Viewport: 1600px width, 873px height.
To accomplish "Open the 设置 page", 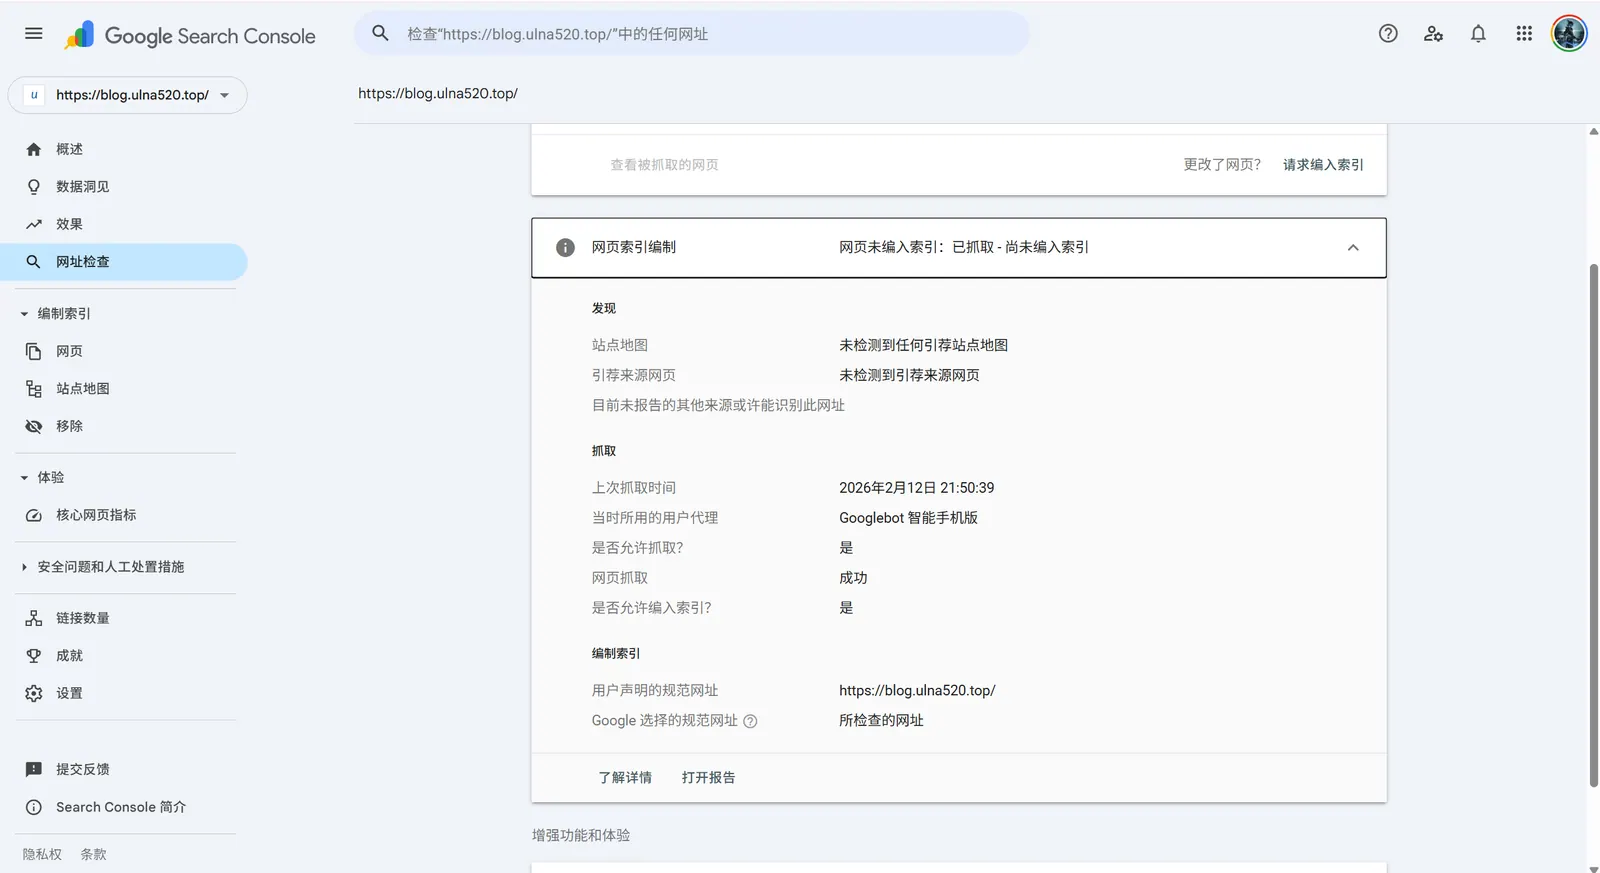I will point(69,693).
